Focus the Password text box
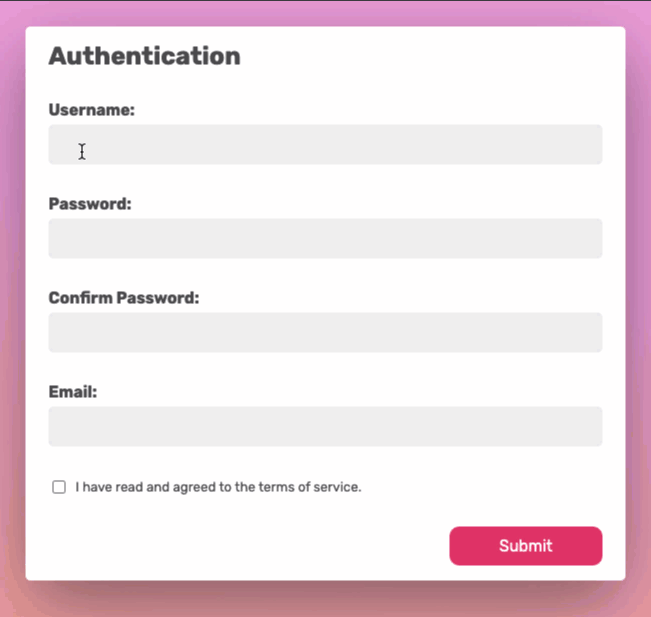This screenshot has width=651, height=617. coord(325,239)
